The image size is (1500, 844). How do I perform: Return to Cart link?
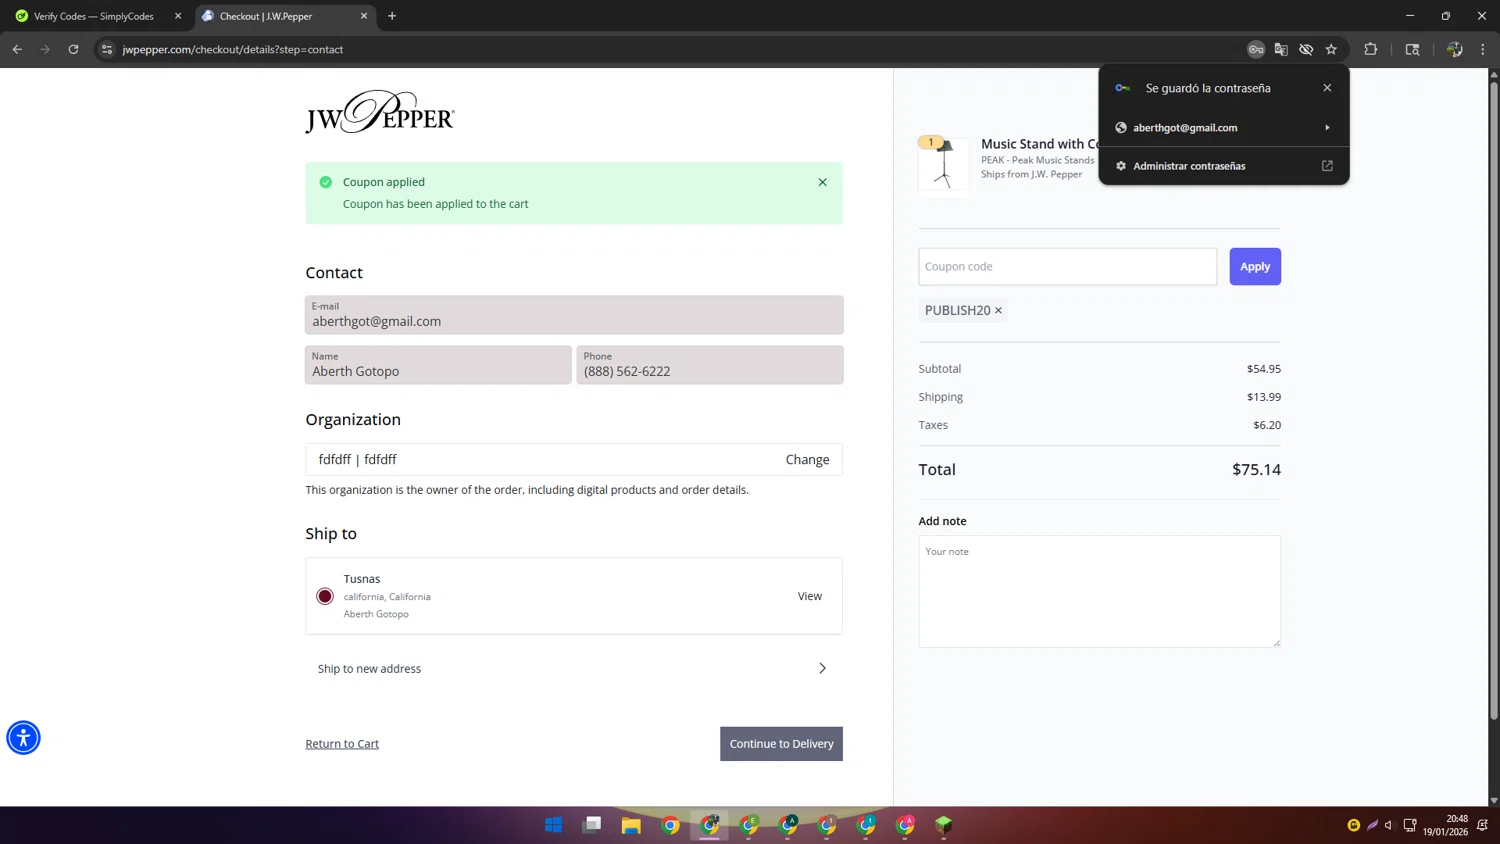click(x=342, y=743)
